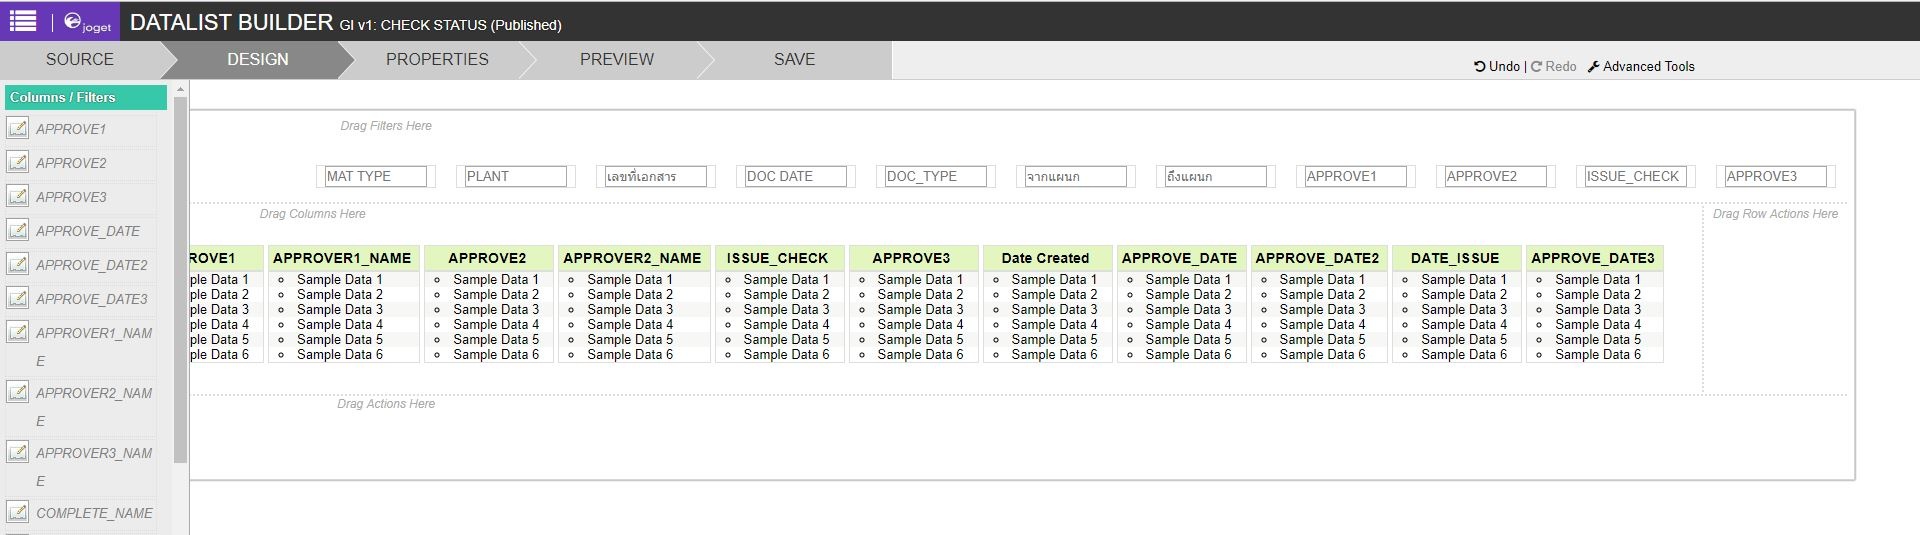
Task: Click the hamburger menu icon in header
Action: pyautogui.click(x=23, y=21)
